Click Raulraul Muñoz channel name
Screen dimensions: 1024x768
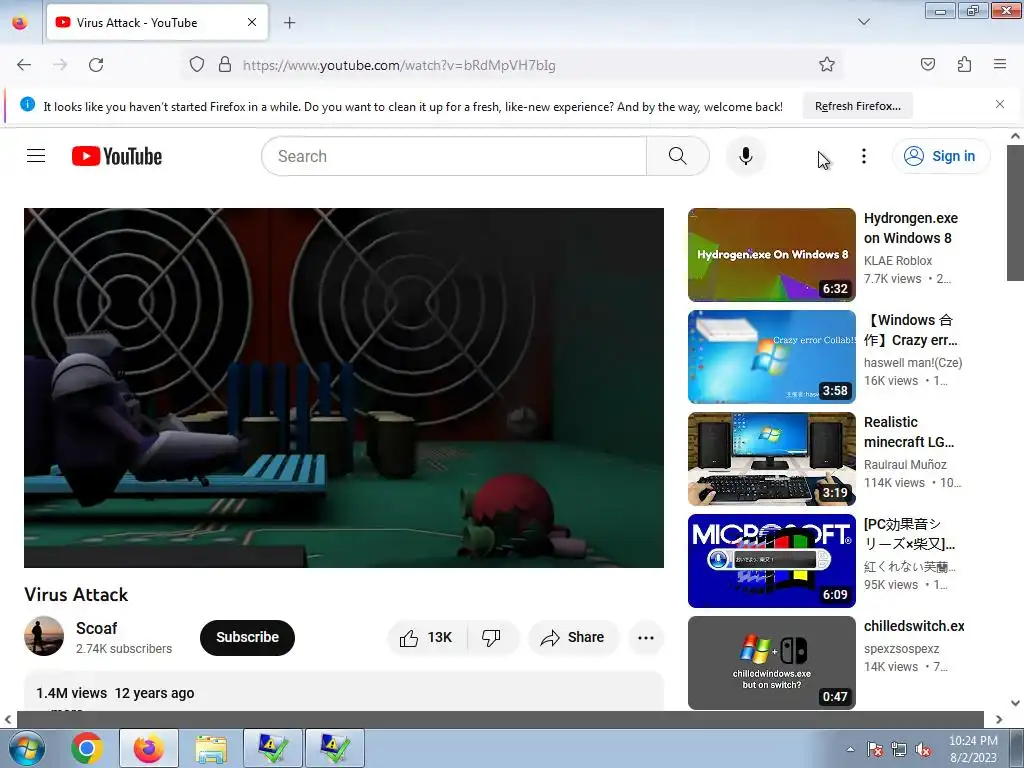(x=905, y=464)
